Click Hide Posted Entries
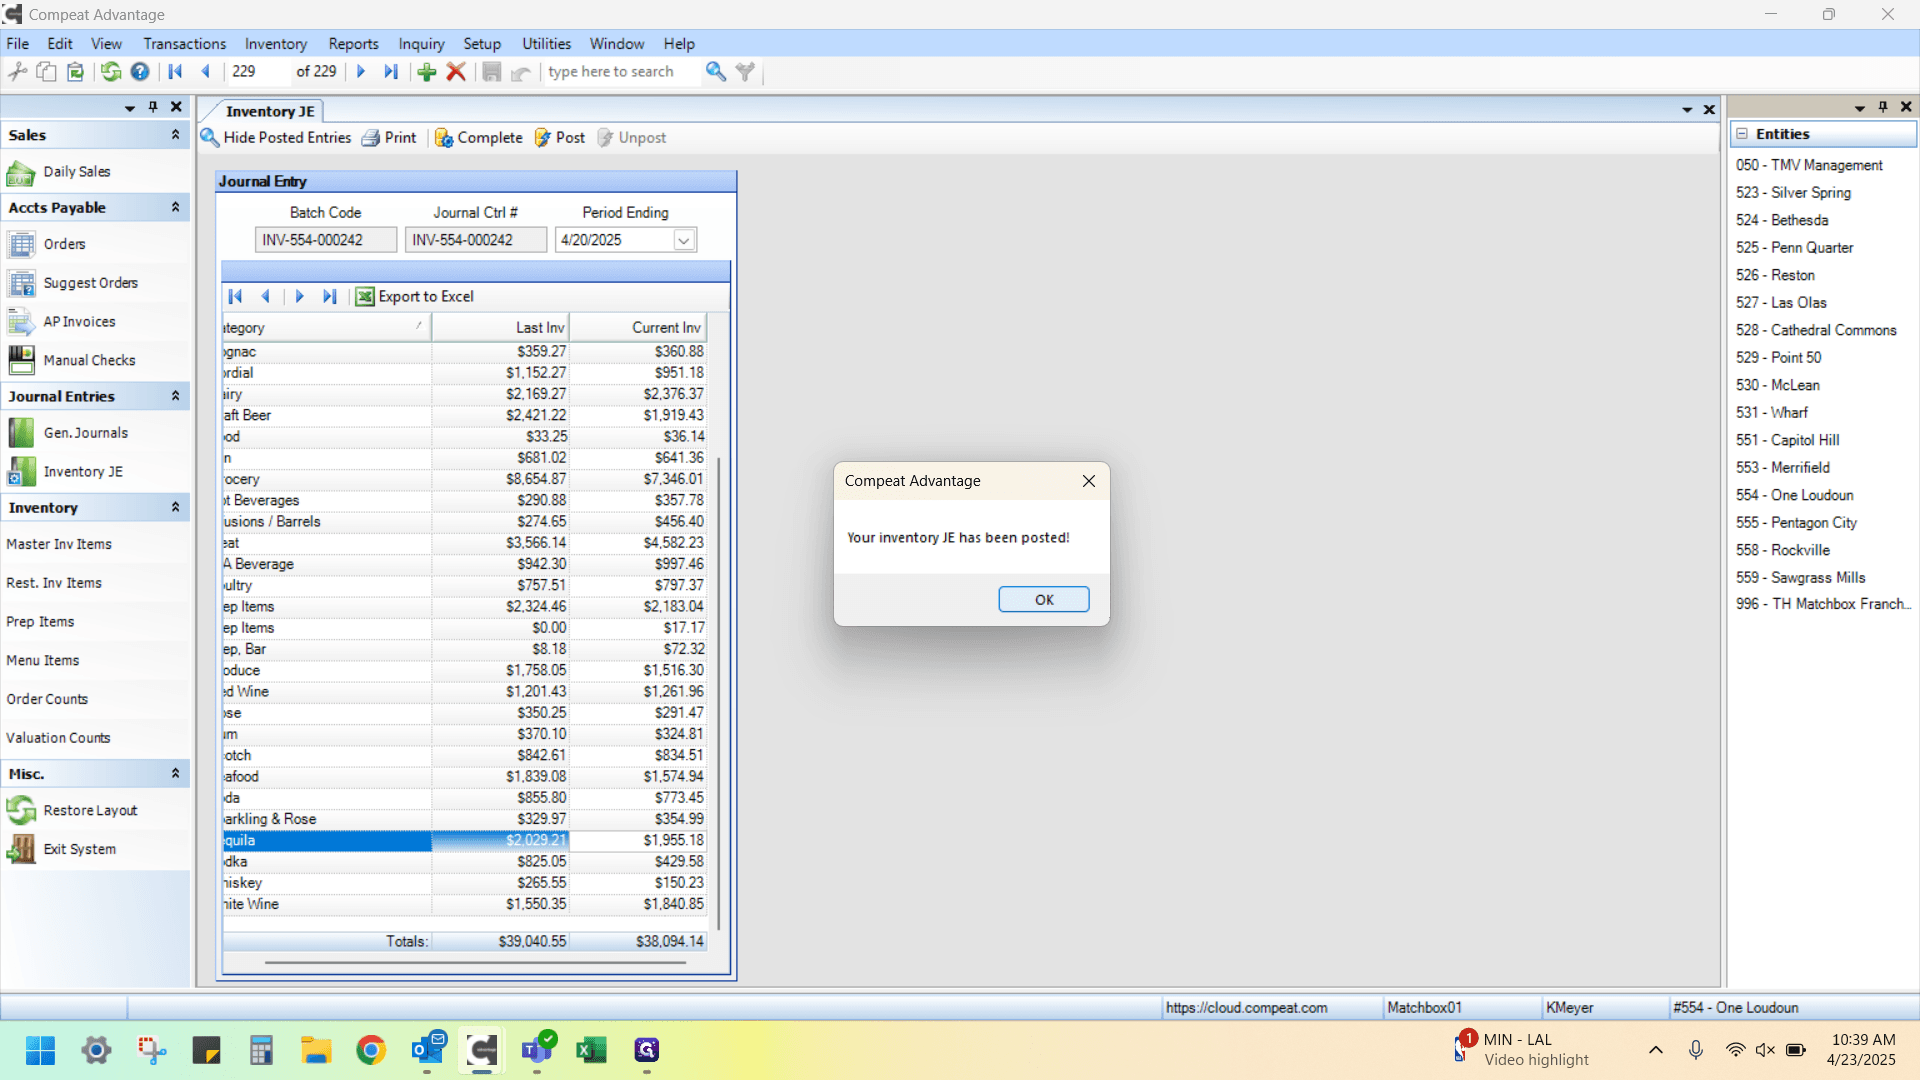Screen dimensions: 1920x1080 coord(277,138)
